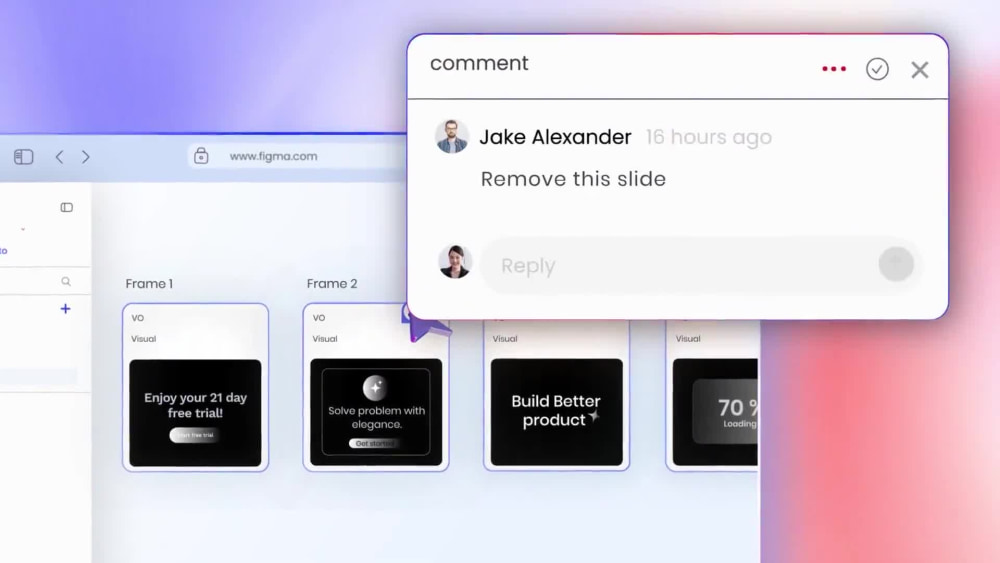Click the www.figma.com address bar
The width and height of the screenshot is (1000, 563).
(x=297, y=156)
